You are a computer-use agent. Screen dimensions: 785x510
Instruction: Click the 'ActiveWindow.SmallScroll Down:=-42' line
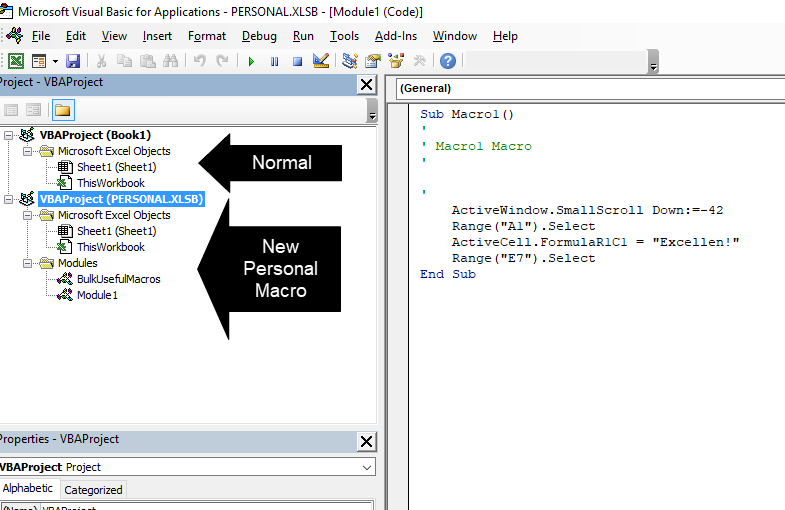587,210
